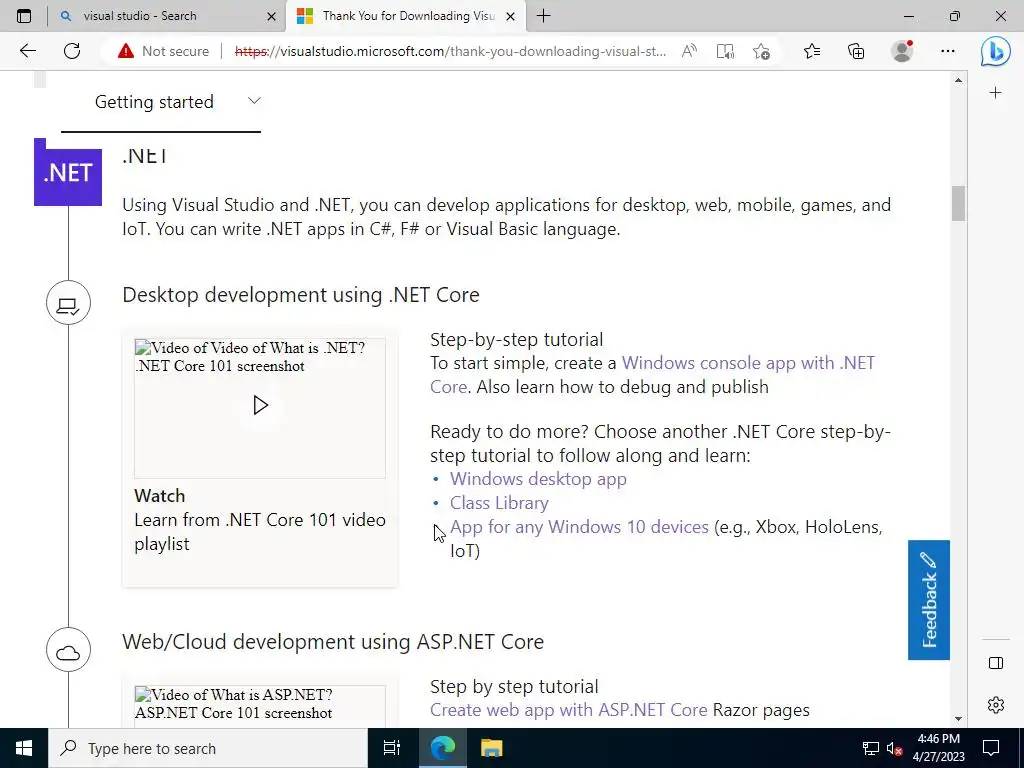This screenshot has width=1024, height=768.
Task: Go back with the browser back arrow
Action: [x=27, y=51]
